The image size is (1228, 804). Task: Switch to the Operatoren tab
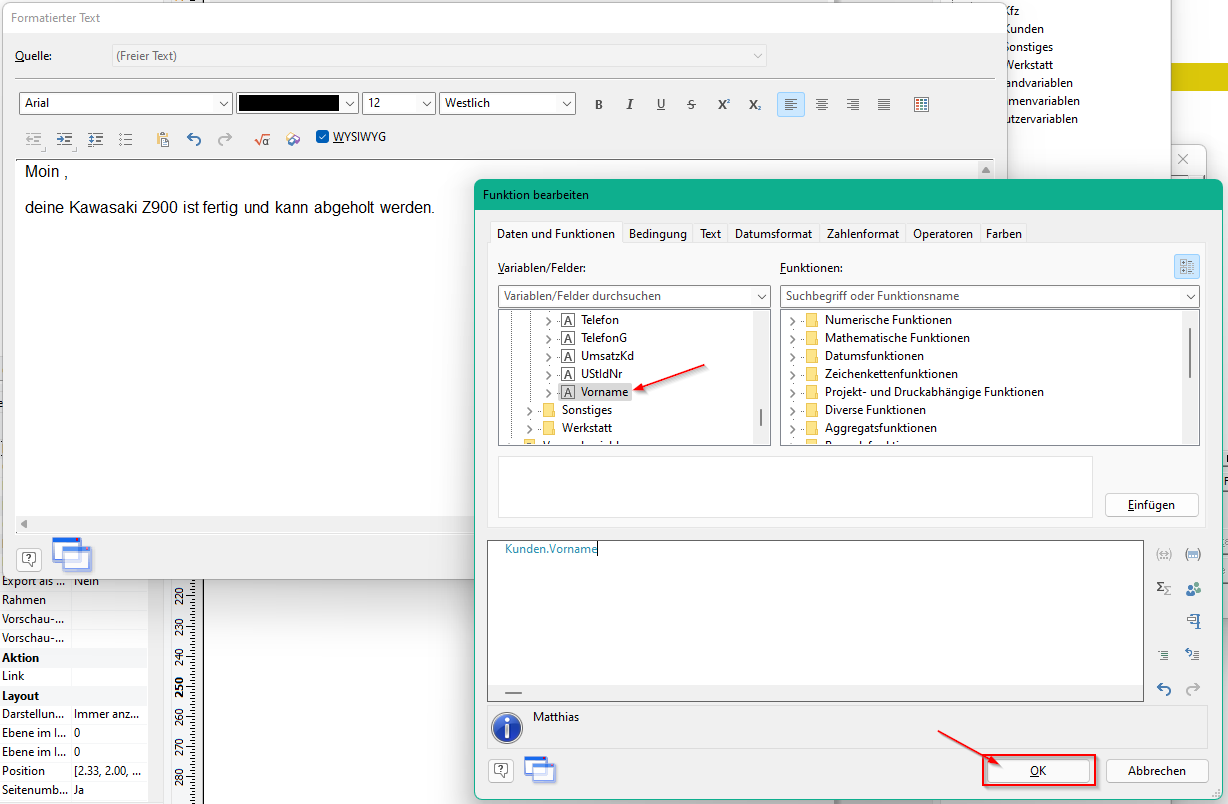coord(943,234)
